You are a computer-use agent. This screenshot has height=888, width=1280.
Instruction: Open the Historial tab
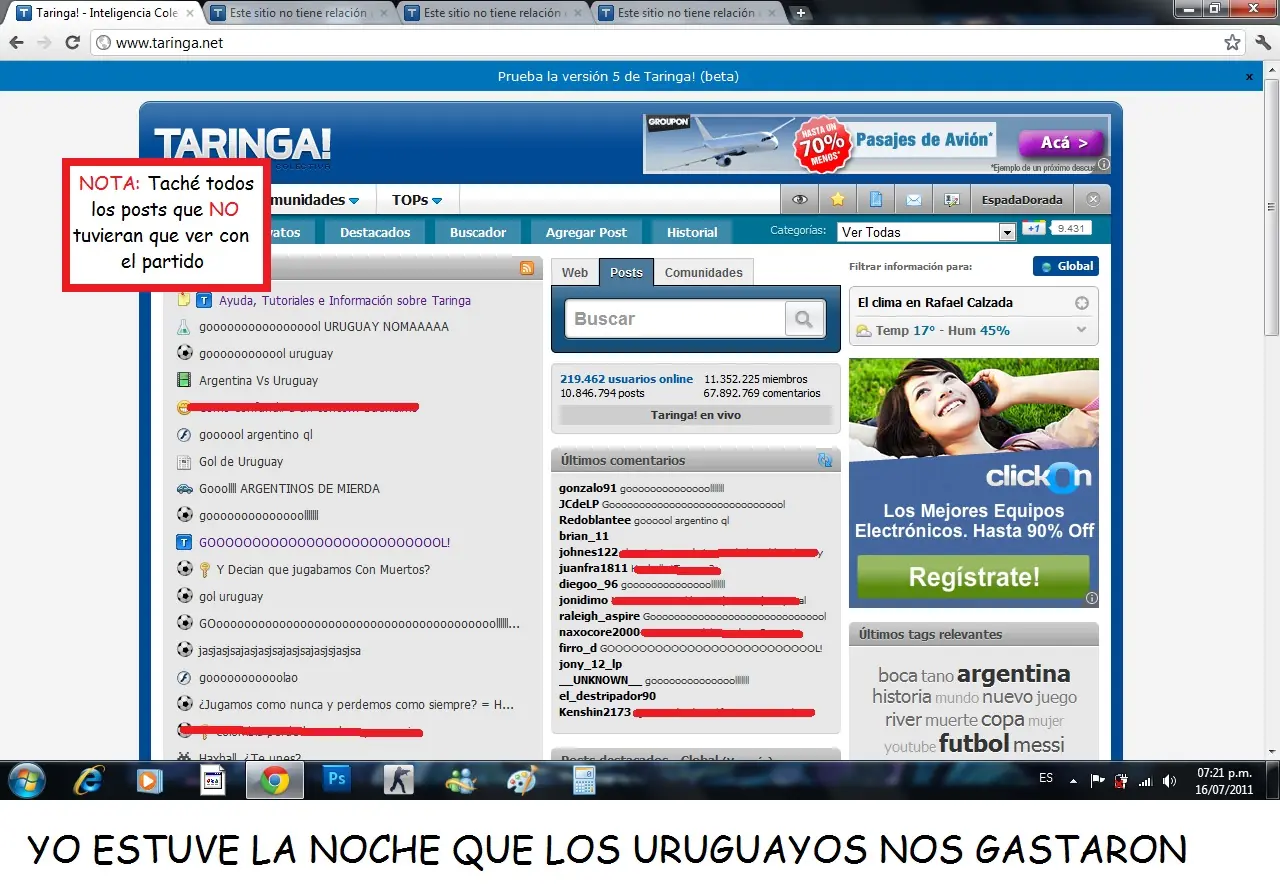pos(692,232)
